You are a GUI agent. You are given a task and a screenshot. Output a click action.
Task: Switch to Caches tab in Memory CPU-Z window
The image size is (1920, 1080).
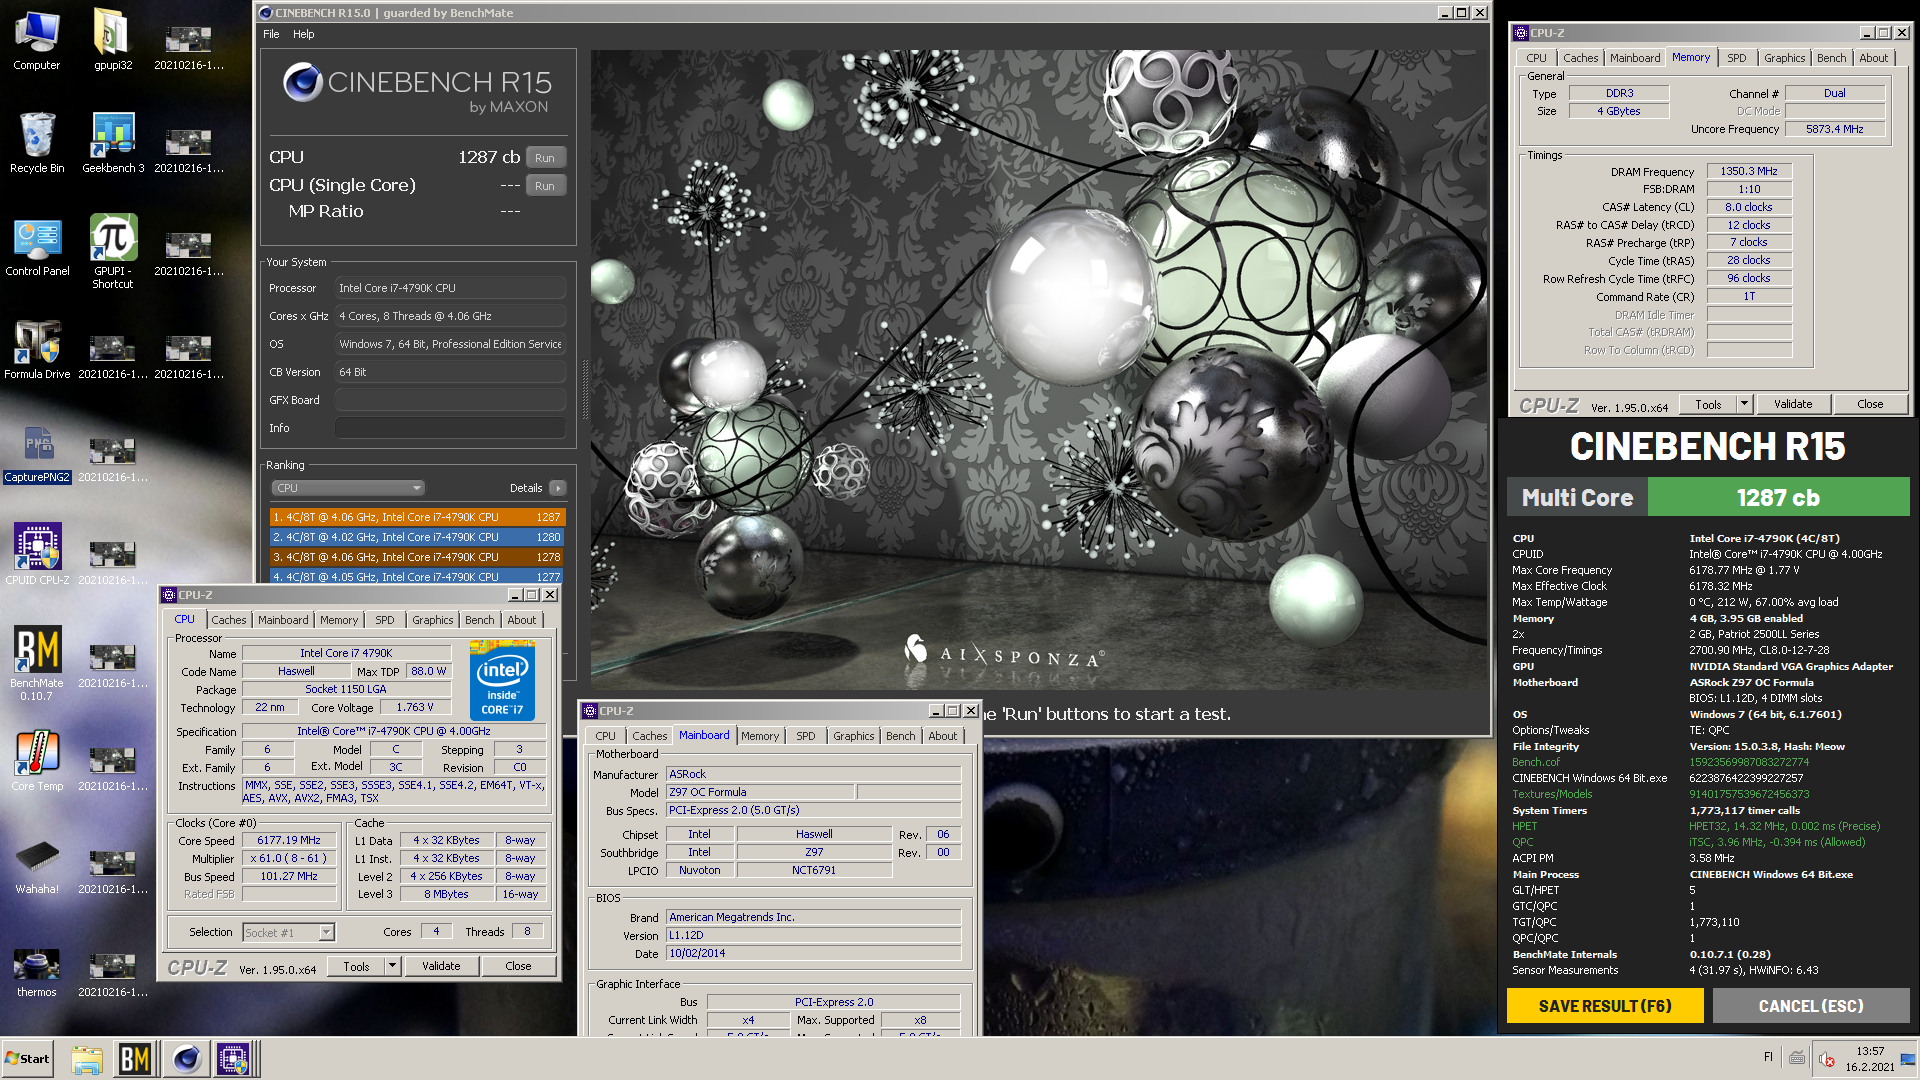(x=1580, y=58)
